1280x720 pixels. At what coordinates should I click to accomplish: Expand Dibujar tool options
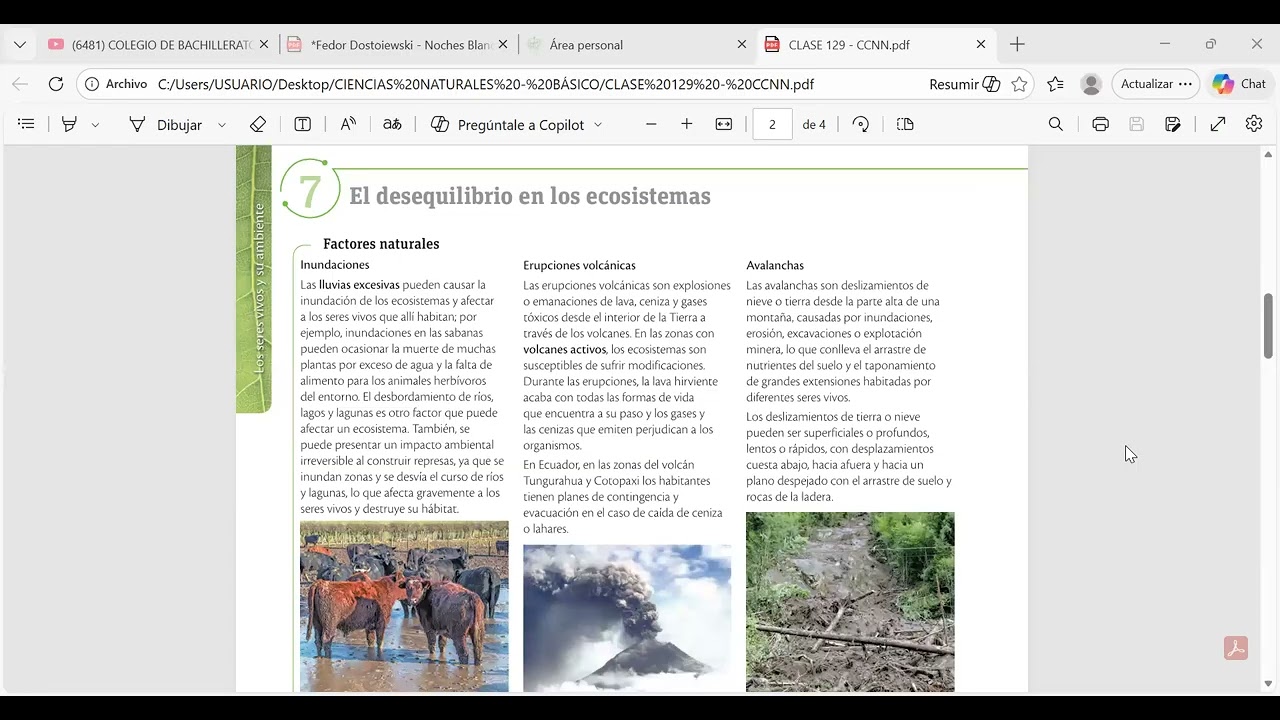coord(222,125)
